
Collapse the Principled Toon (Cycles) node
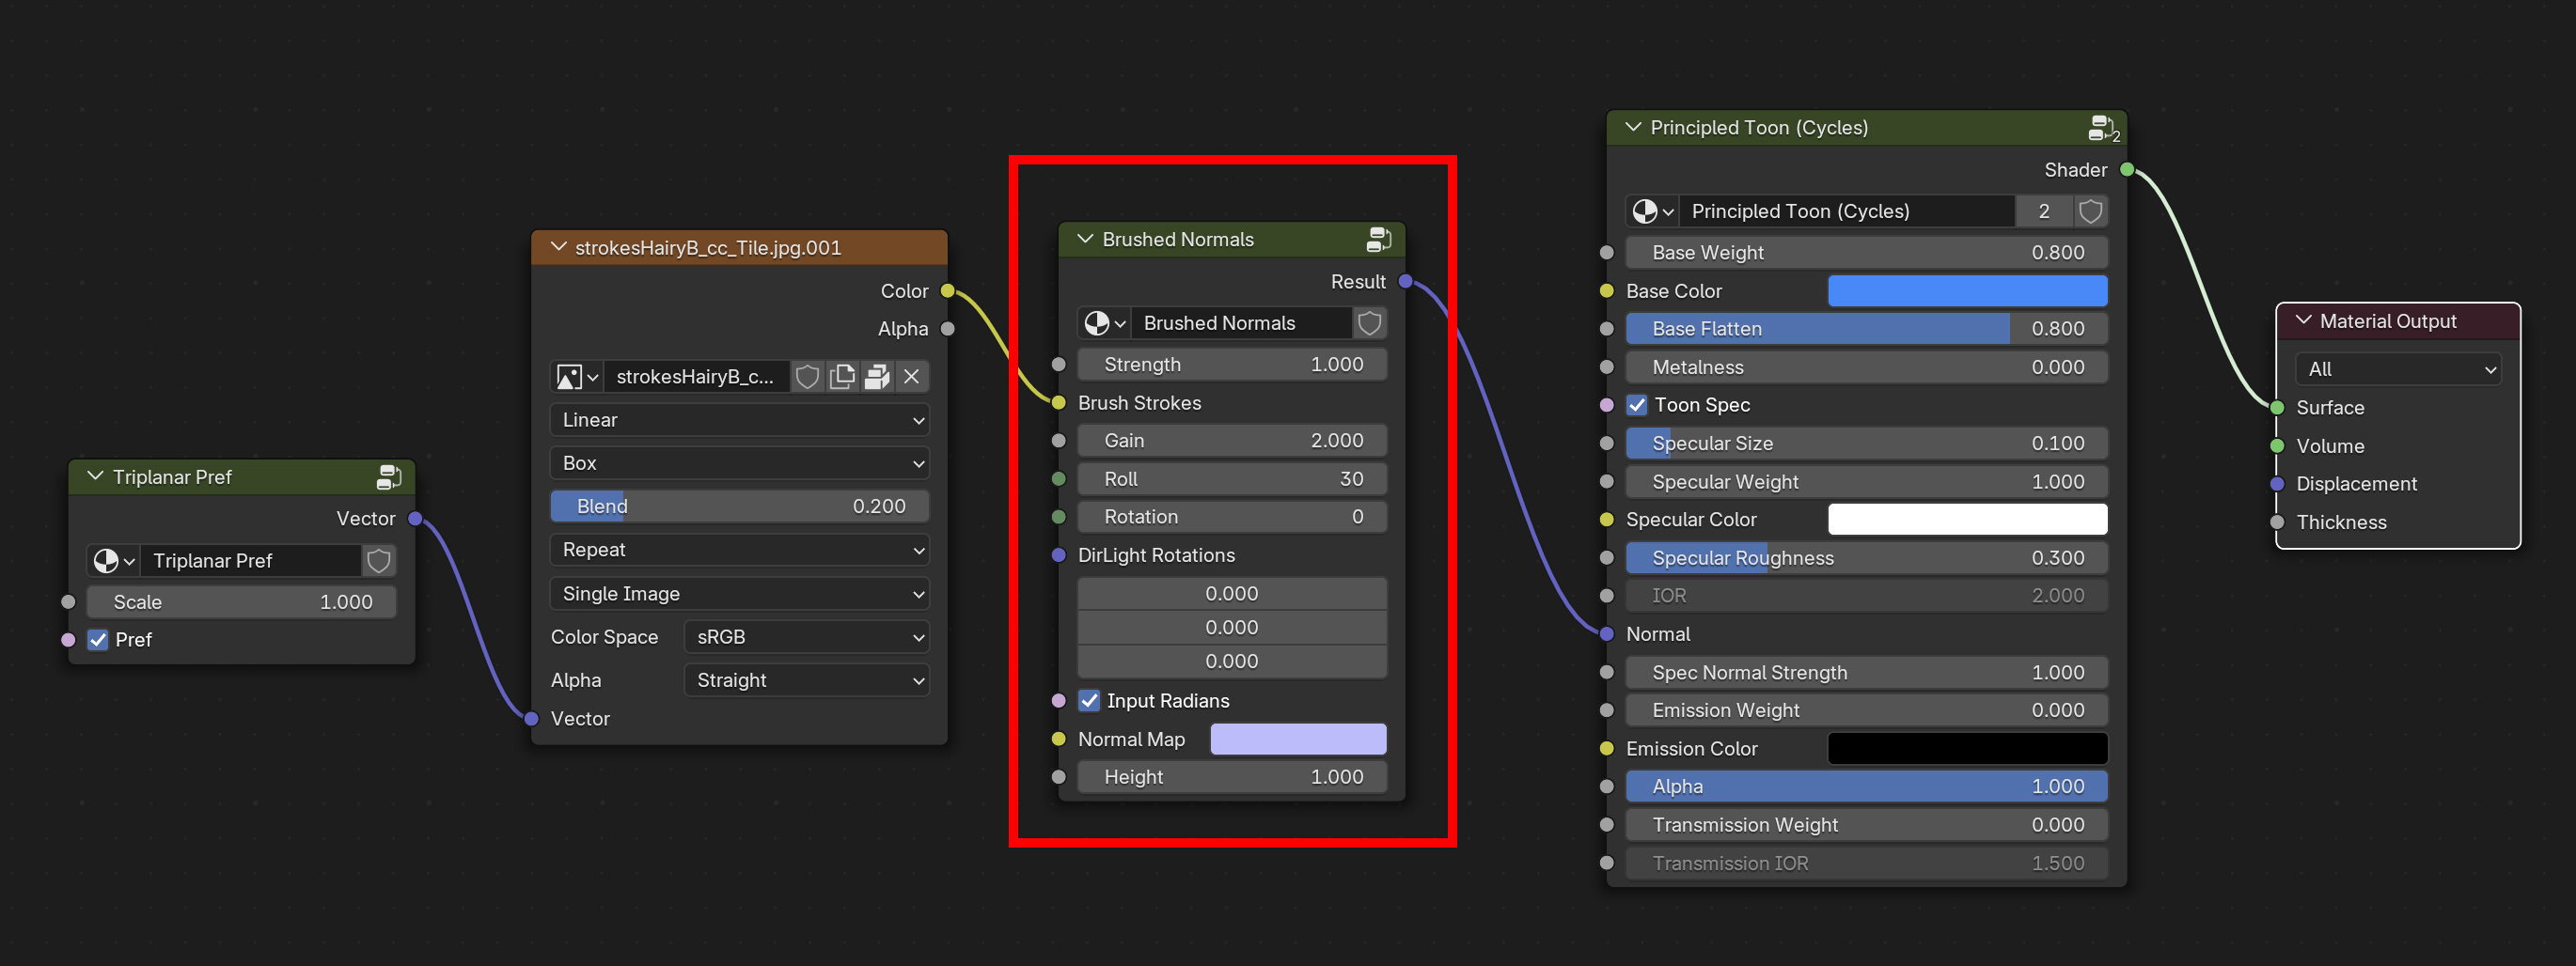(x=1633, y=128)
